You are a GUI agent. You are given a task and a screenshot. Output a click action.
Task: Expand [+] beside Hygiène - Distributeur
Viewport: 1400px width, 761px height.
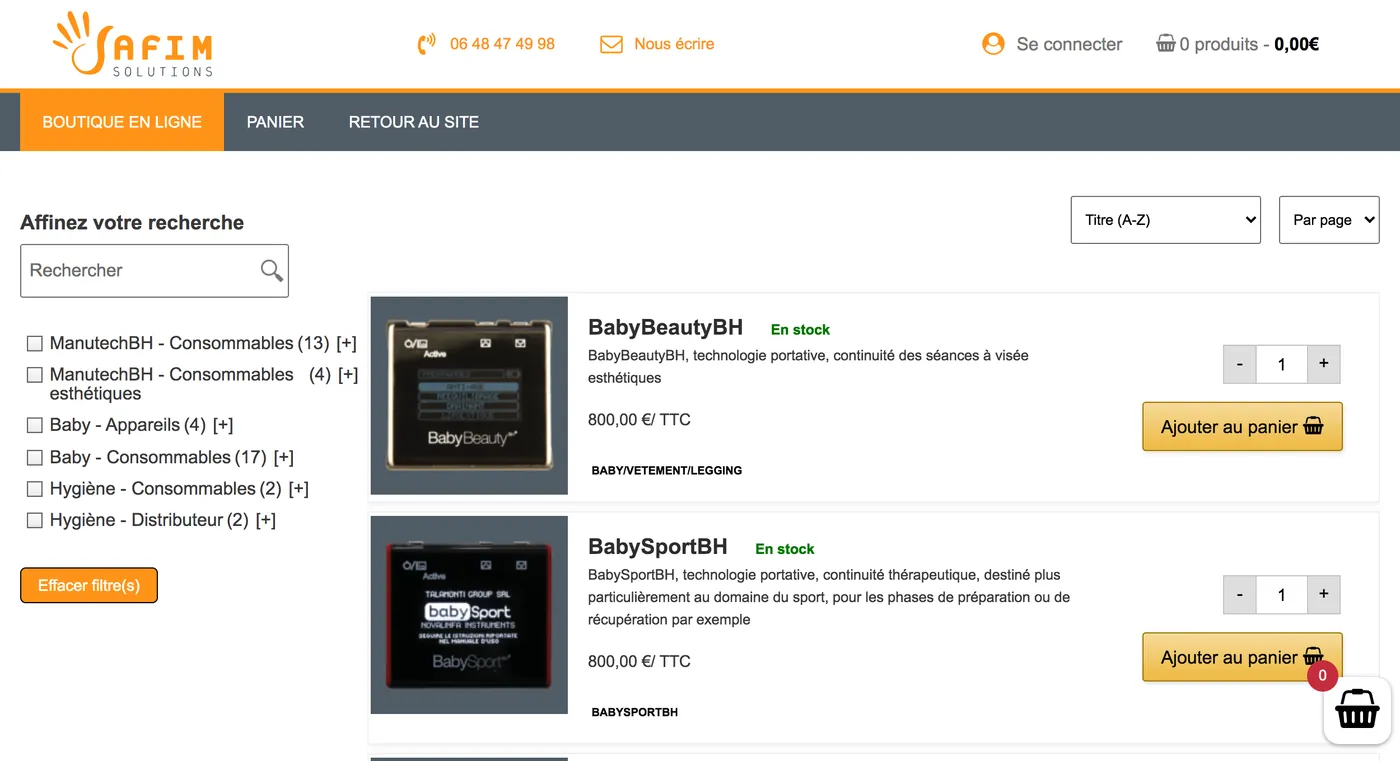pos(266,520)
